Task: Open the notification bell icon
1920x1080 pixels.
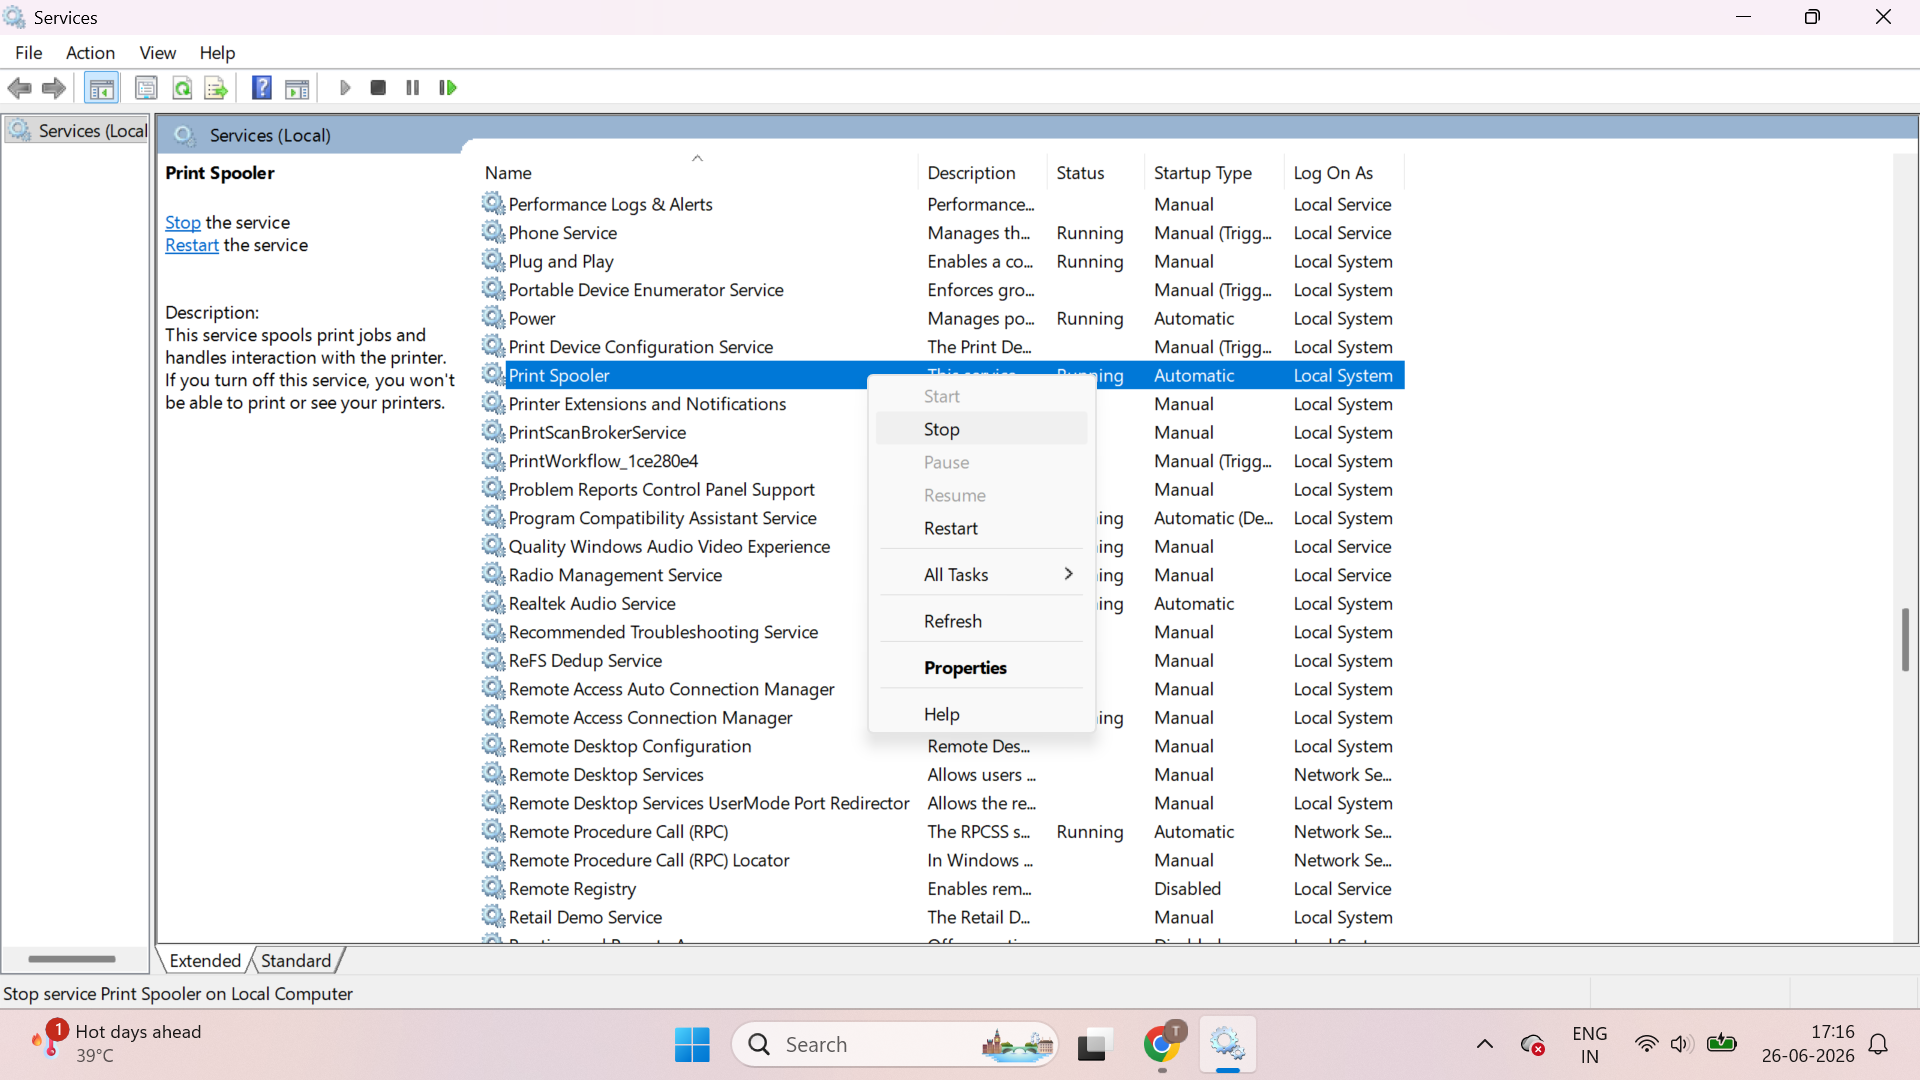Action: pyautogui.click(x=1878, y=1044)
